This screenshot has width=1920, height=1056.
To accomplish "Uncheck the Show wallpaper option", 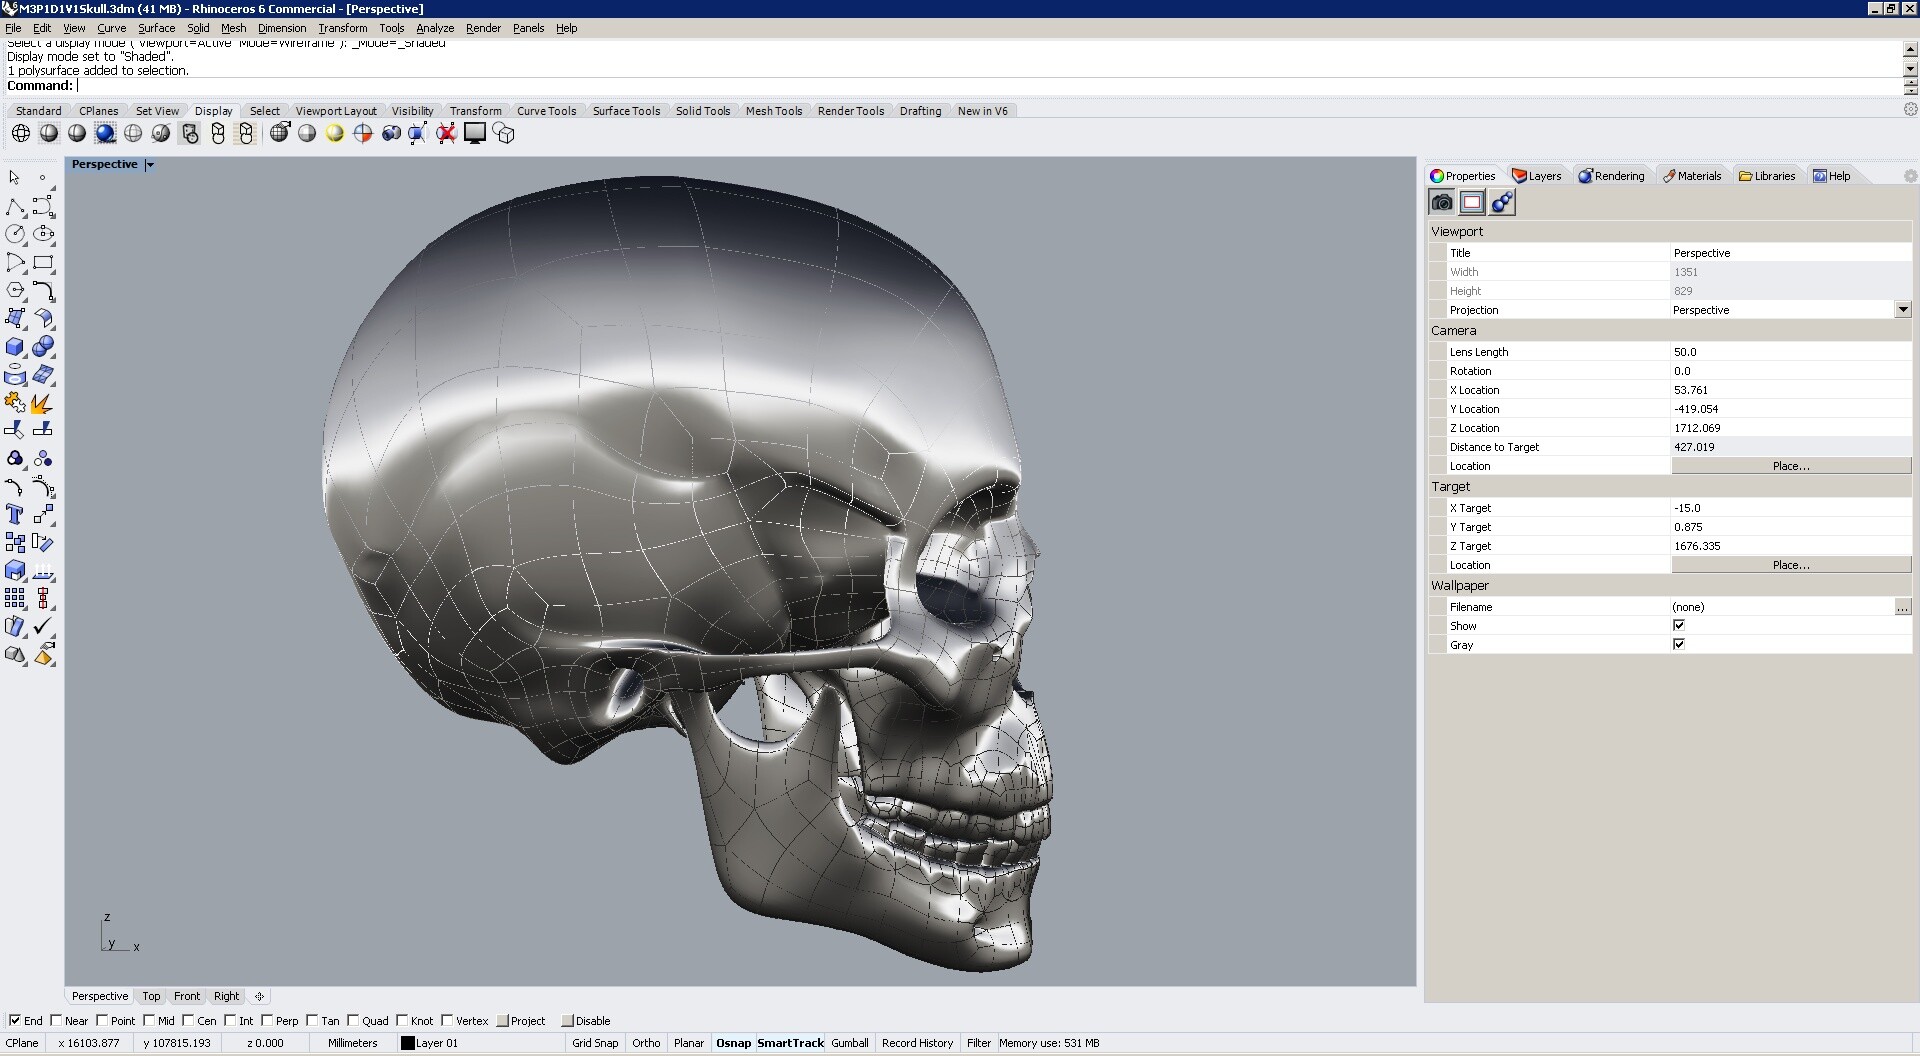I will point(1679,625).
